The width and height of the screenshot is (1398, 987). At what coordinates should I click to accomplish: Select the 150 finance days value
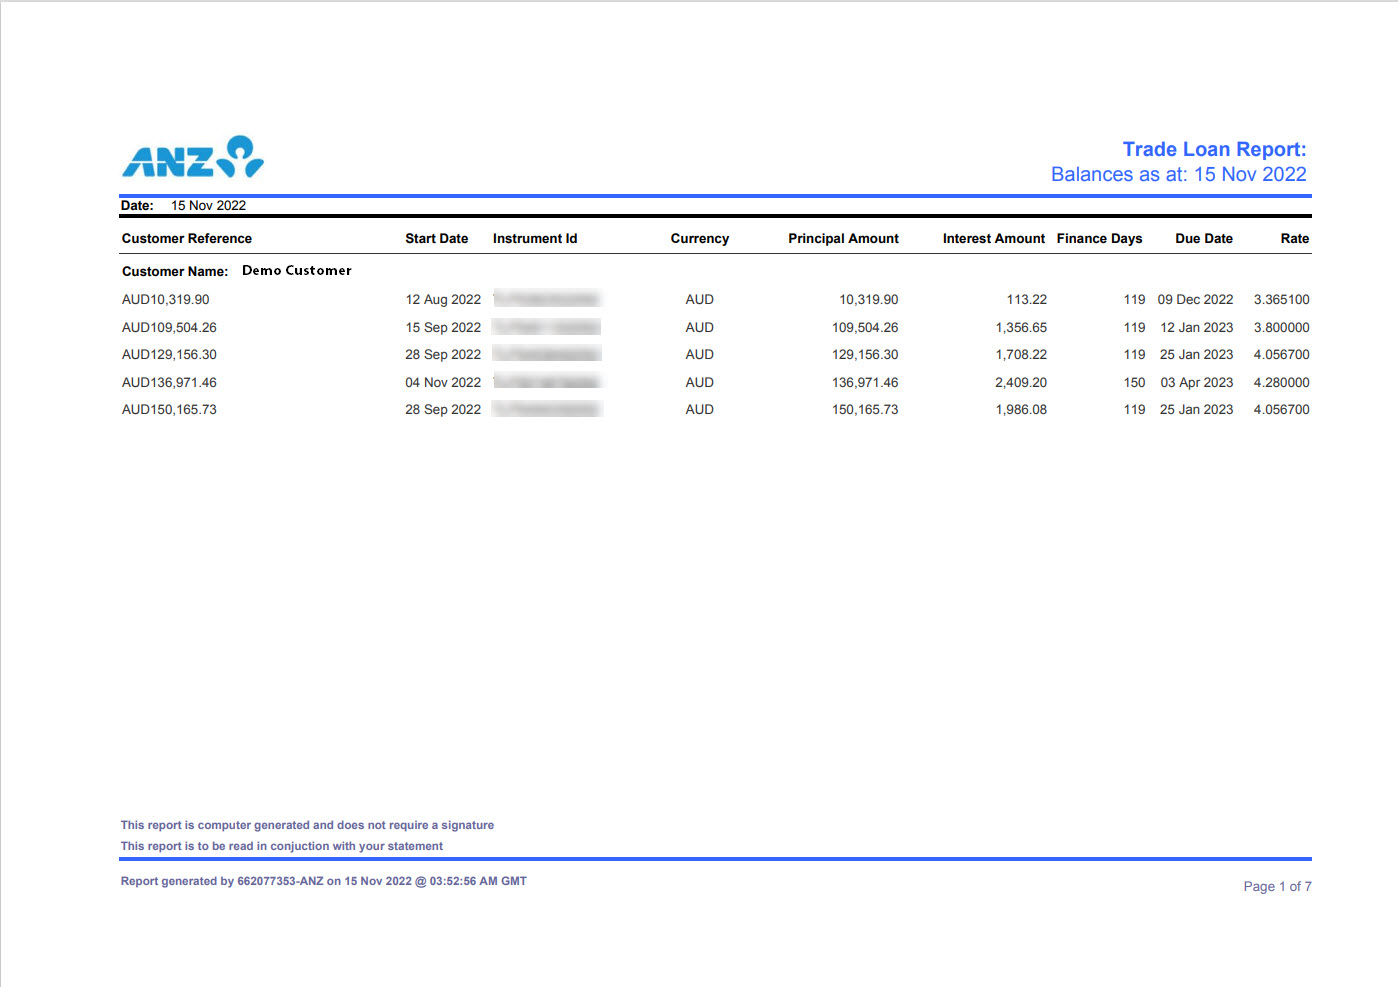[1134, 383]
